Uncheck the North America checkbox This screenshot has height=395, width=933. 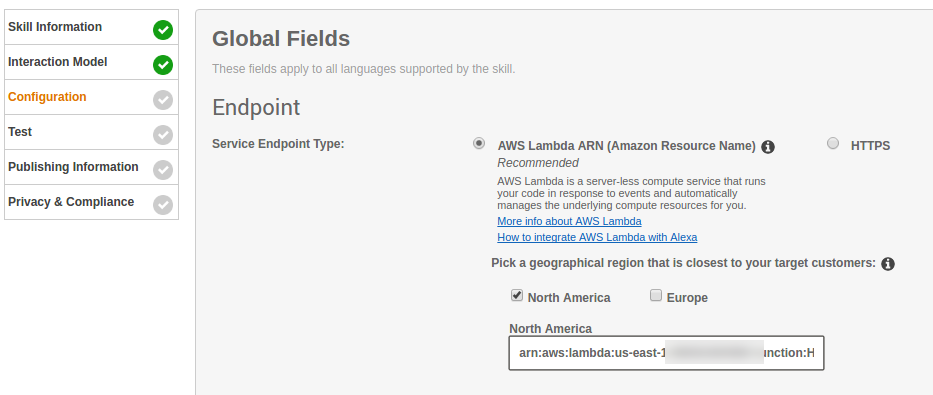tap(516, 295)
